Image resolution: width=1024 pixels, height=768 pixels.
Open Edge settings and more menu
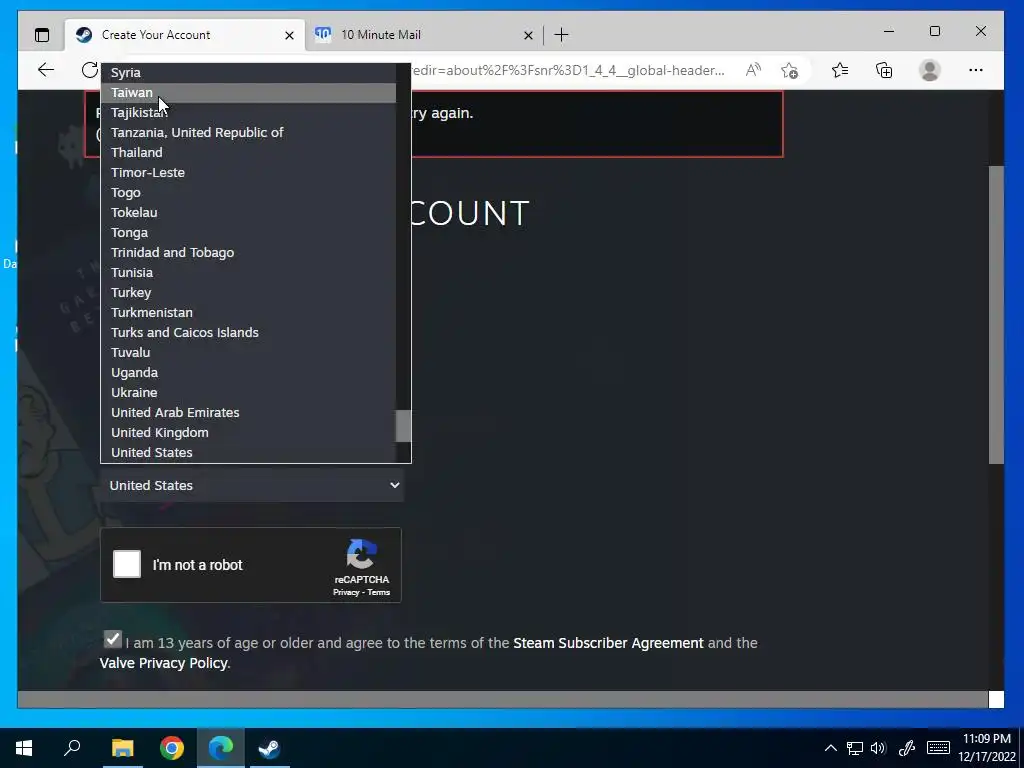coord(976,70)
